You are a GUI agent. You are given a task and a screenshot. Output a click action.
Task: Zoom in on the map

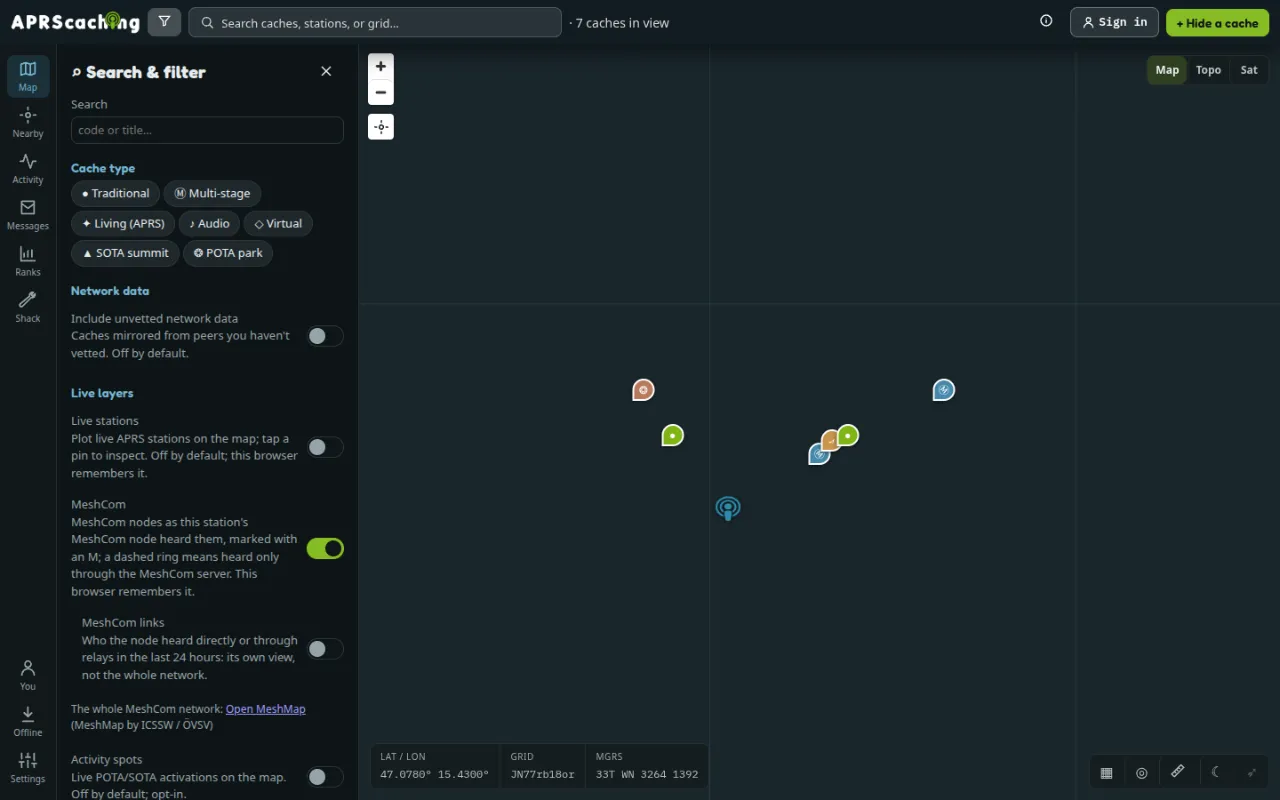(x=381, y=66)
